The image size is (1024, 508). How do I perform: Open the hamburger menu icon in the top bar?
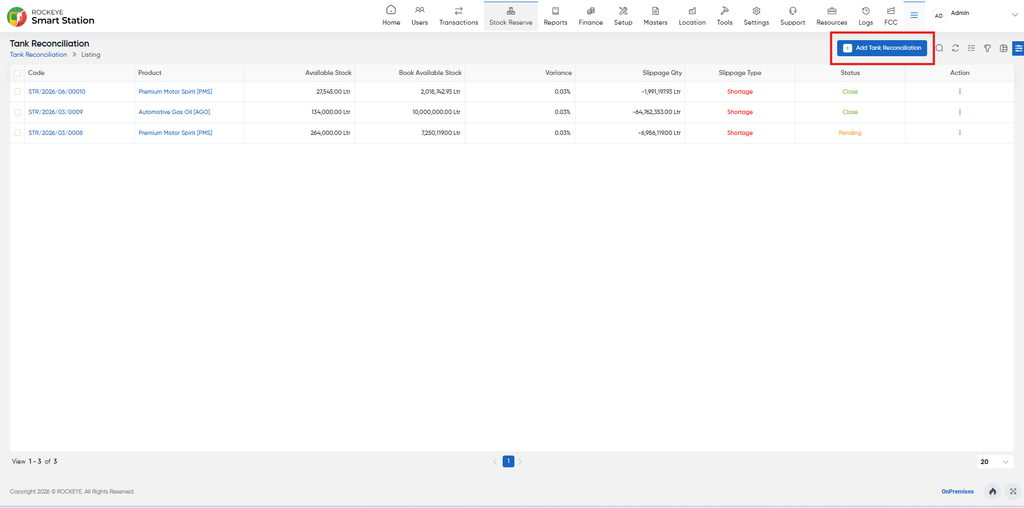pos(914,15)
